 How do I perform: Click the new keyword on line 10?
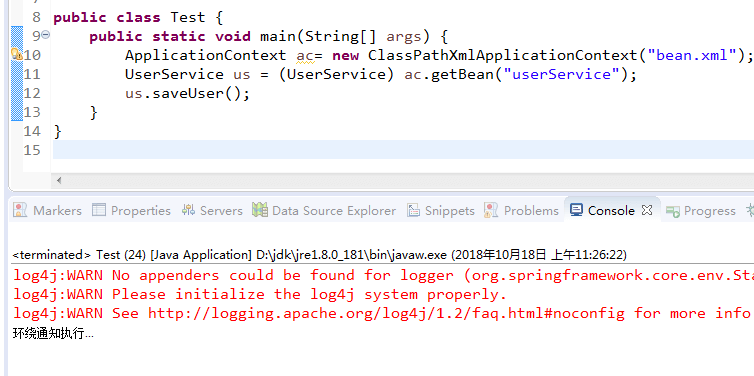(x=345, y=56)
